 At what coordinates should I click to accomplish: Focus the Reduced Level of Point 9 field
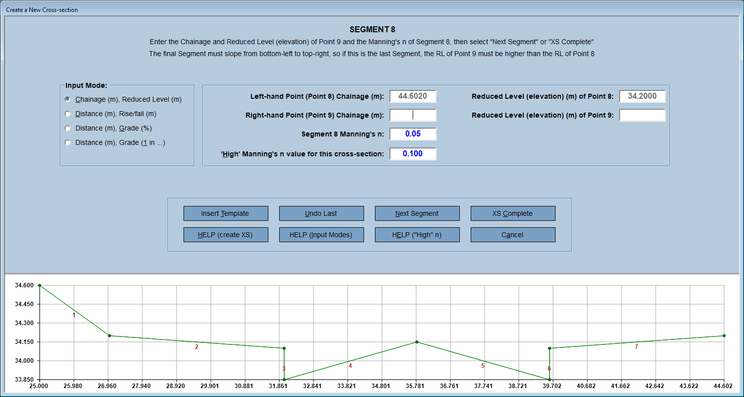tap(642, 115)
